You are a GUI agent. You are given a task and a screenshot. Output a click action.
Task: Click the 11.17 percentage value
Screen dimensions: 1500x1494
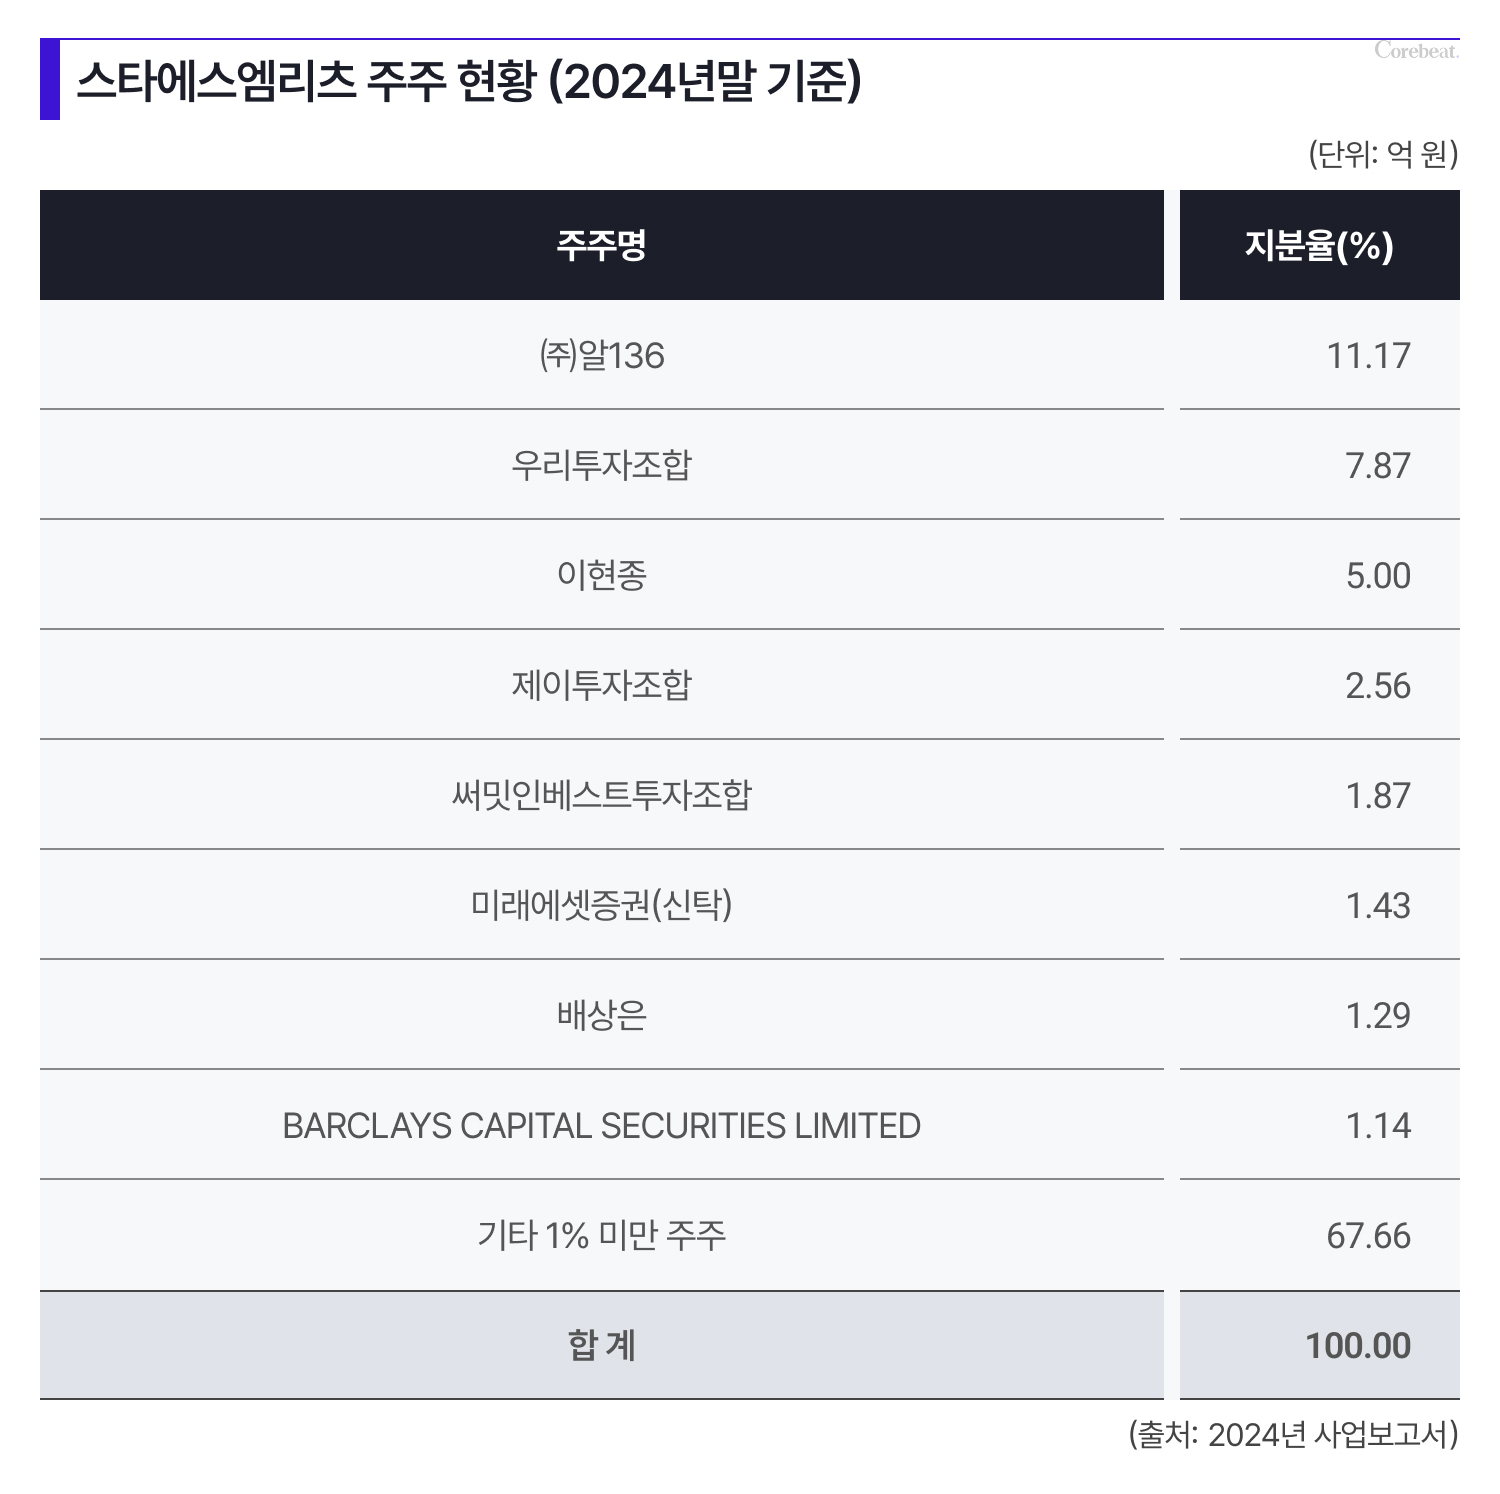click(1368, 356)
